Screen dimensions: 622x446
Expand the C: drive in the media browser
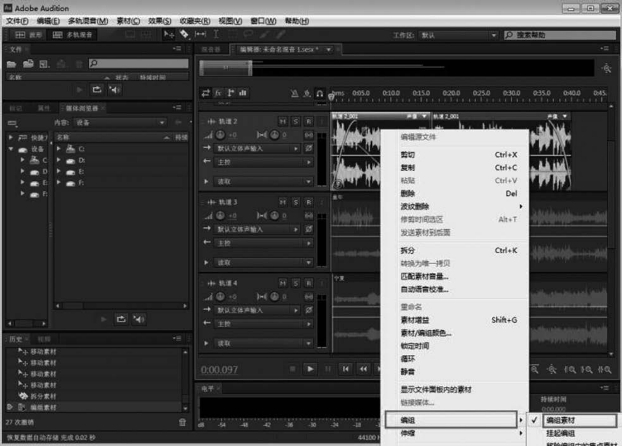[59, 149]
